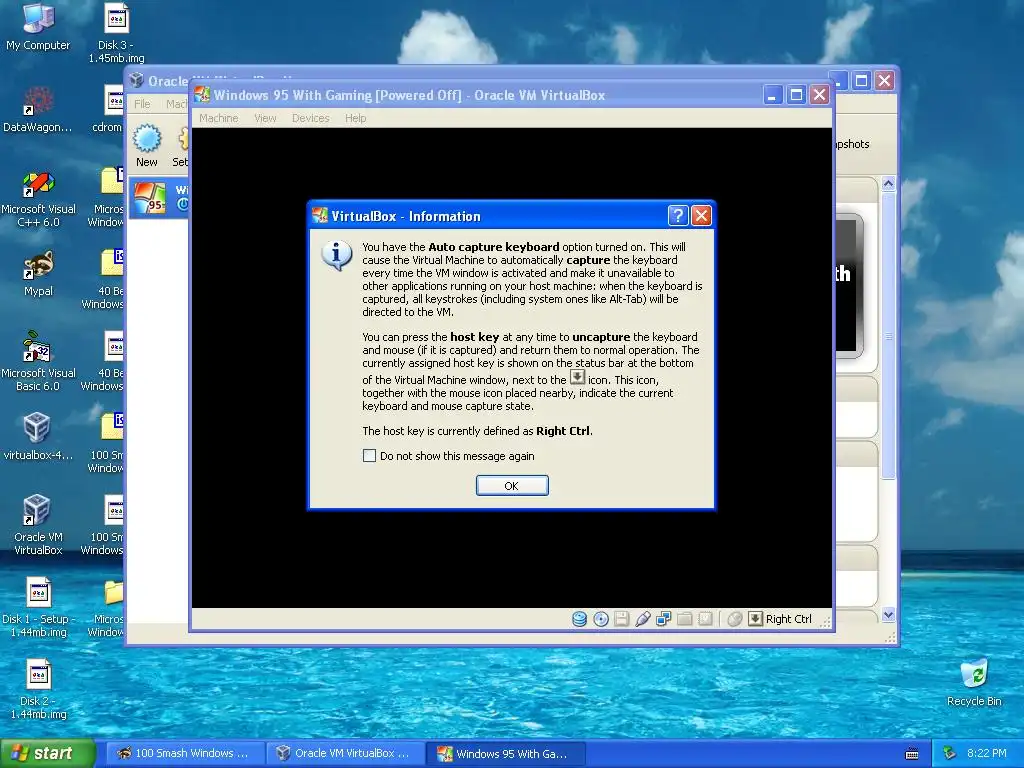Click the keyboard icon in system tray
The image size is (1024, 768).
tap(912, 754)
